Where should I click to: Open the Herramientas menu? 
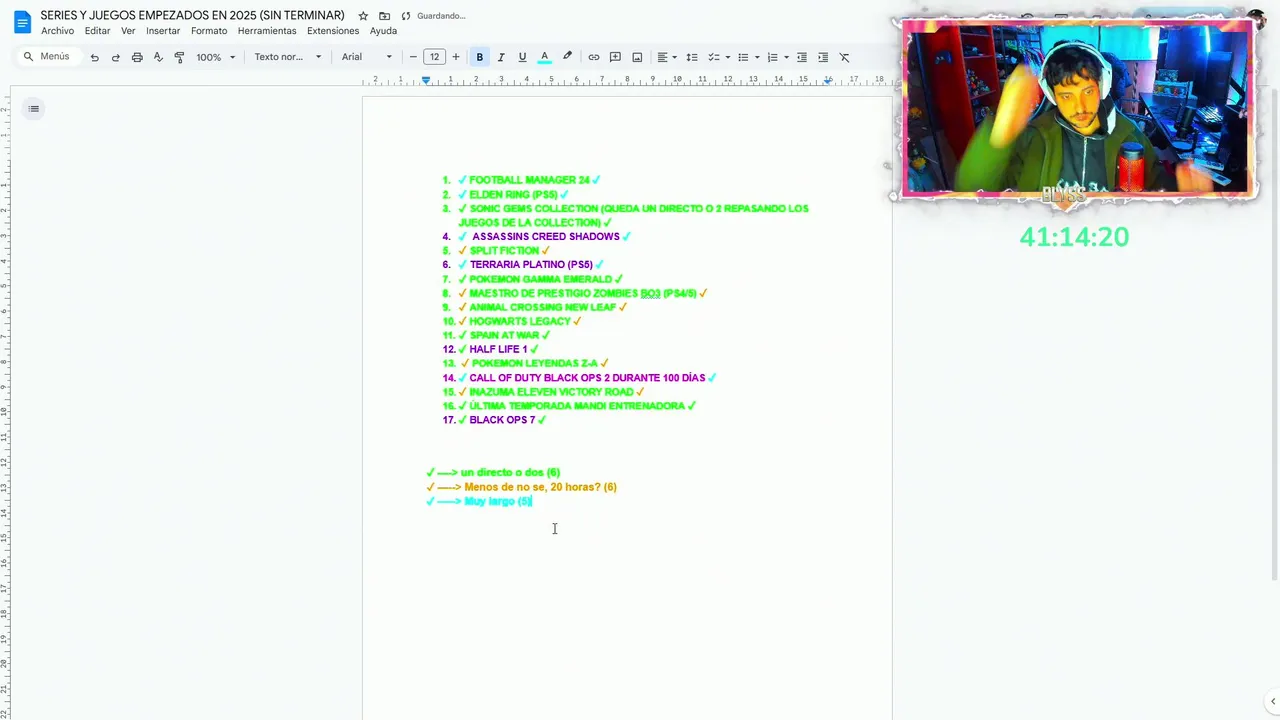pyautogui.click(x=267, y=31)
